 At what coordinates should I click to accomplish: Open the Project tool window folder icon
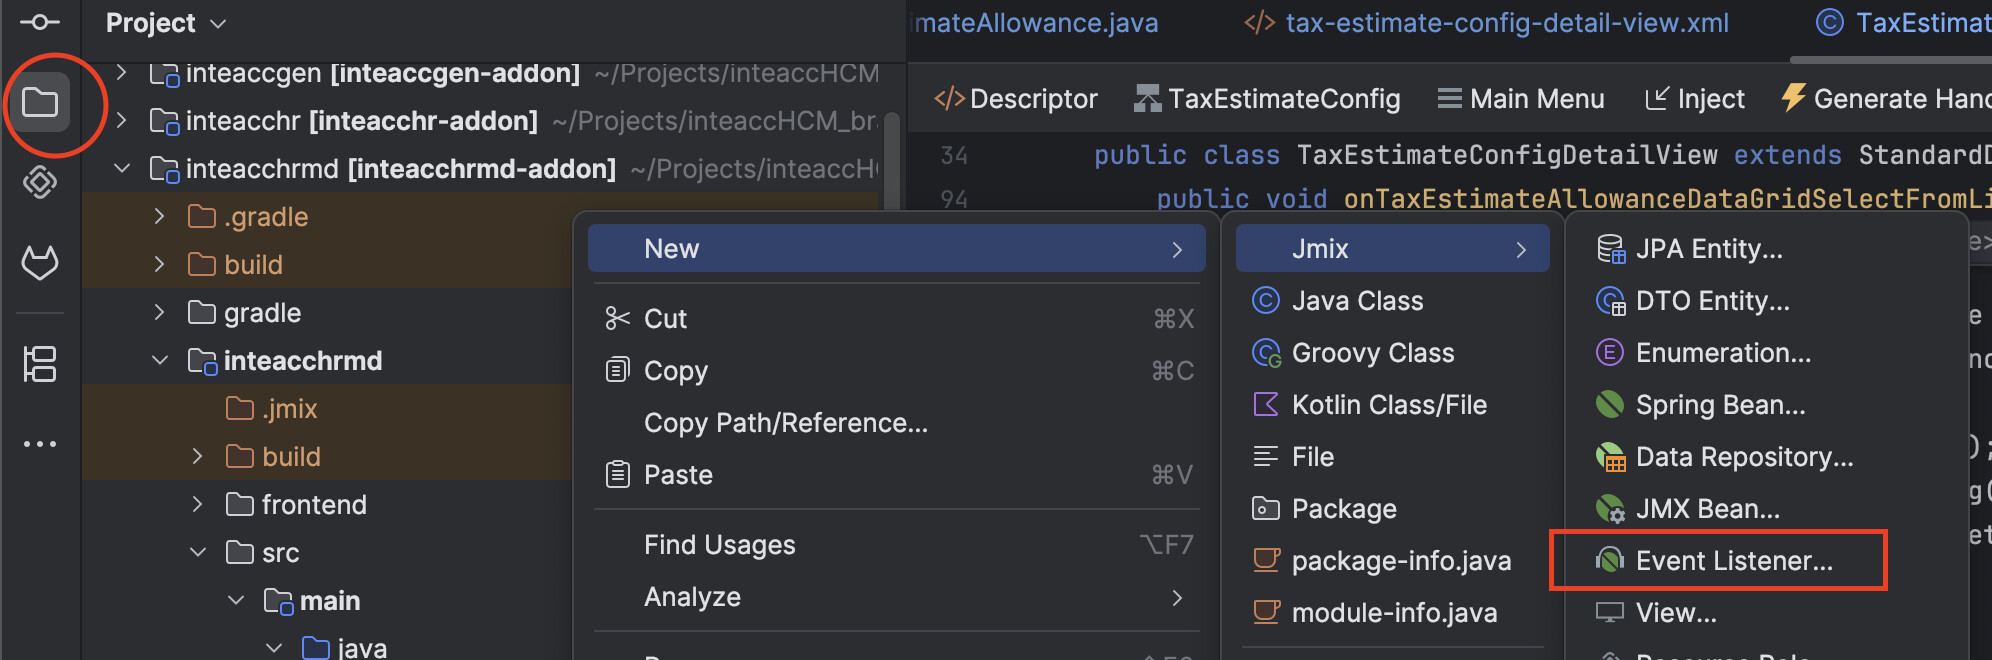(x=40, y=102)
